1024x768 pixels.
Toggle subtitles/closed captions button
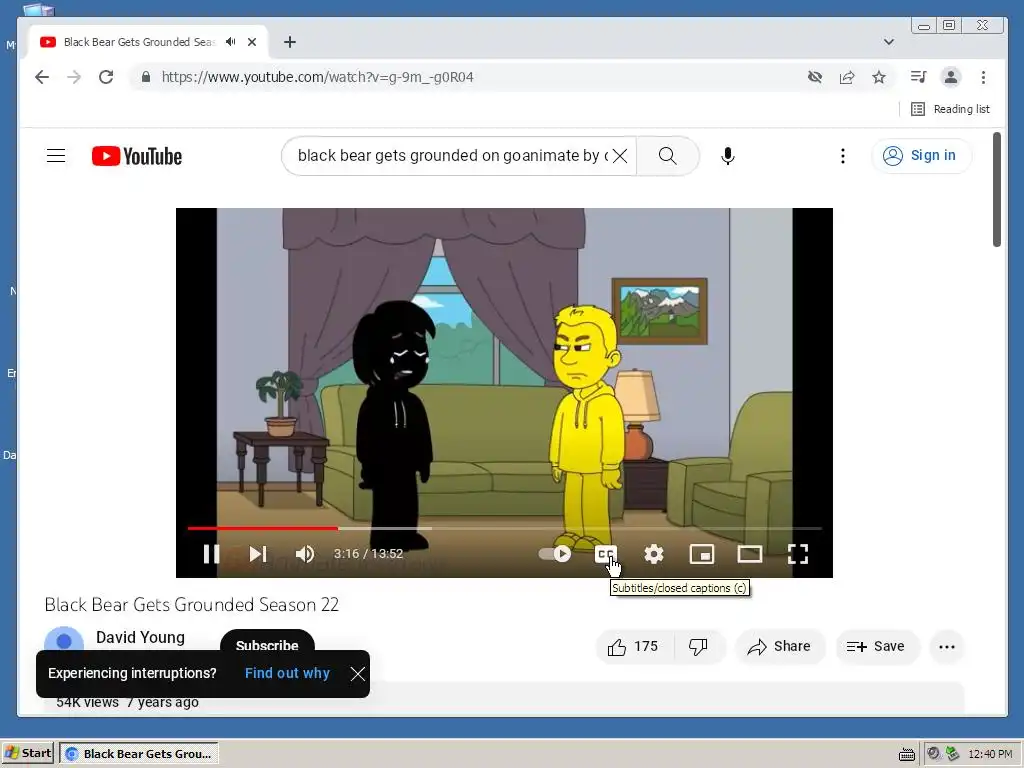point(606,554)
